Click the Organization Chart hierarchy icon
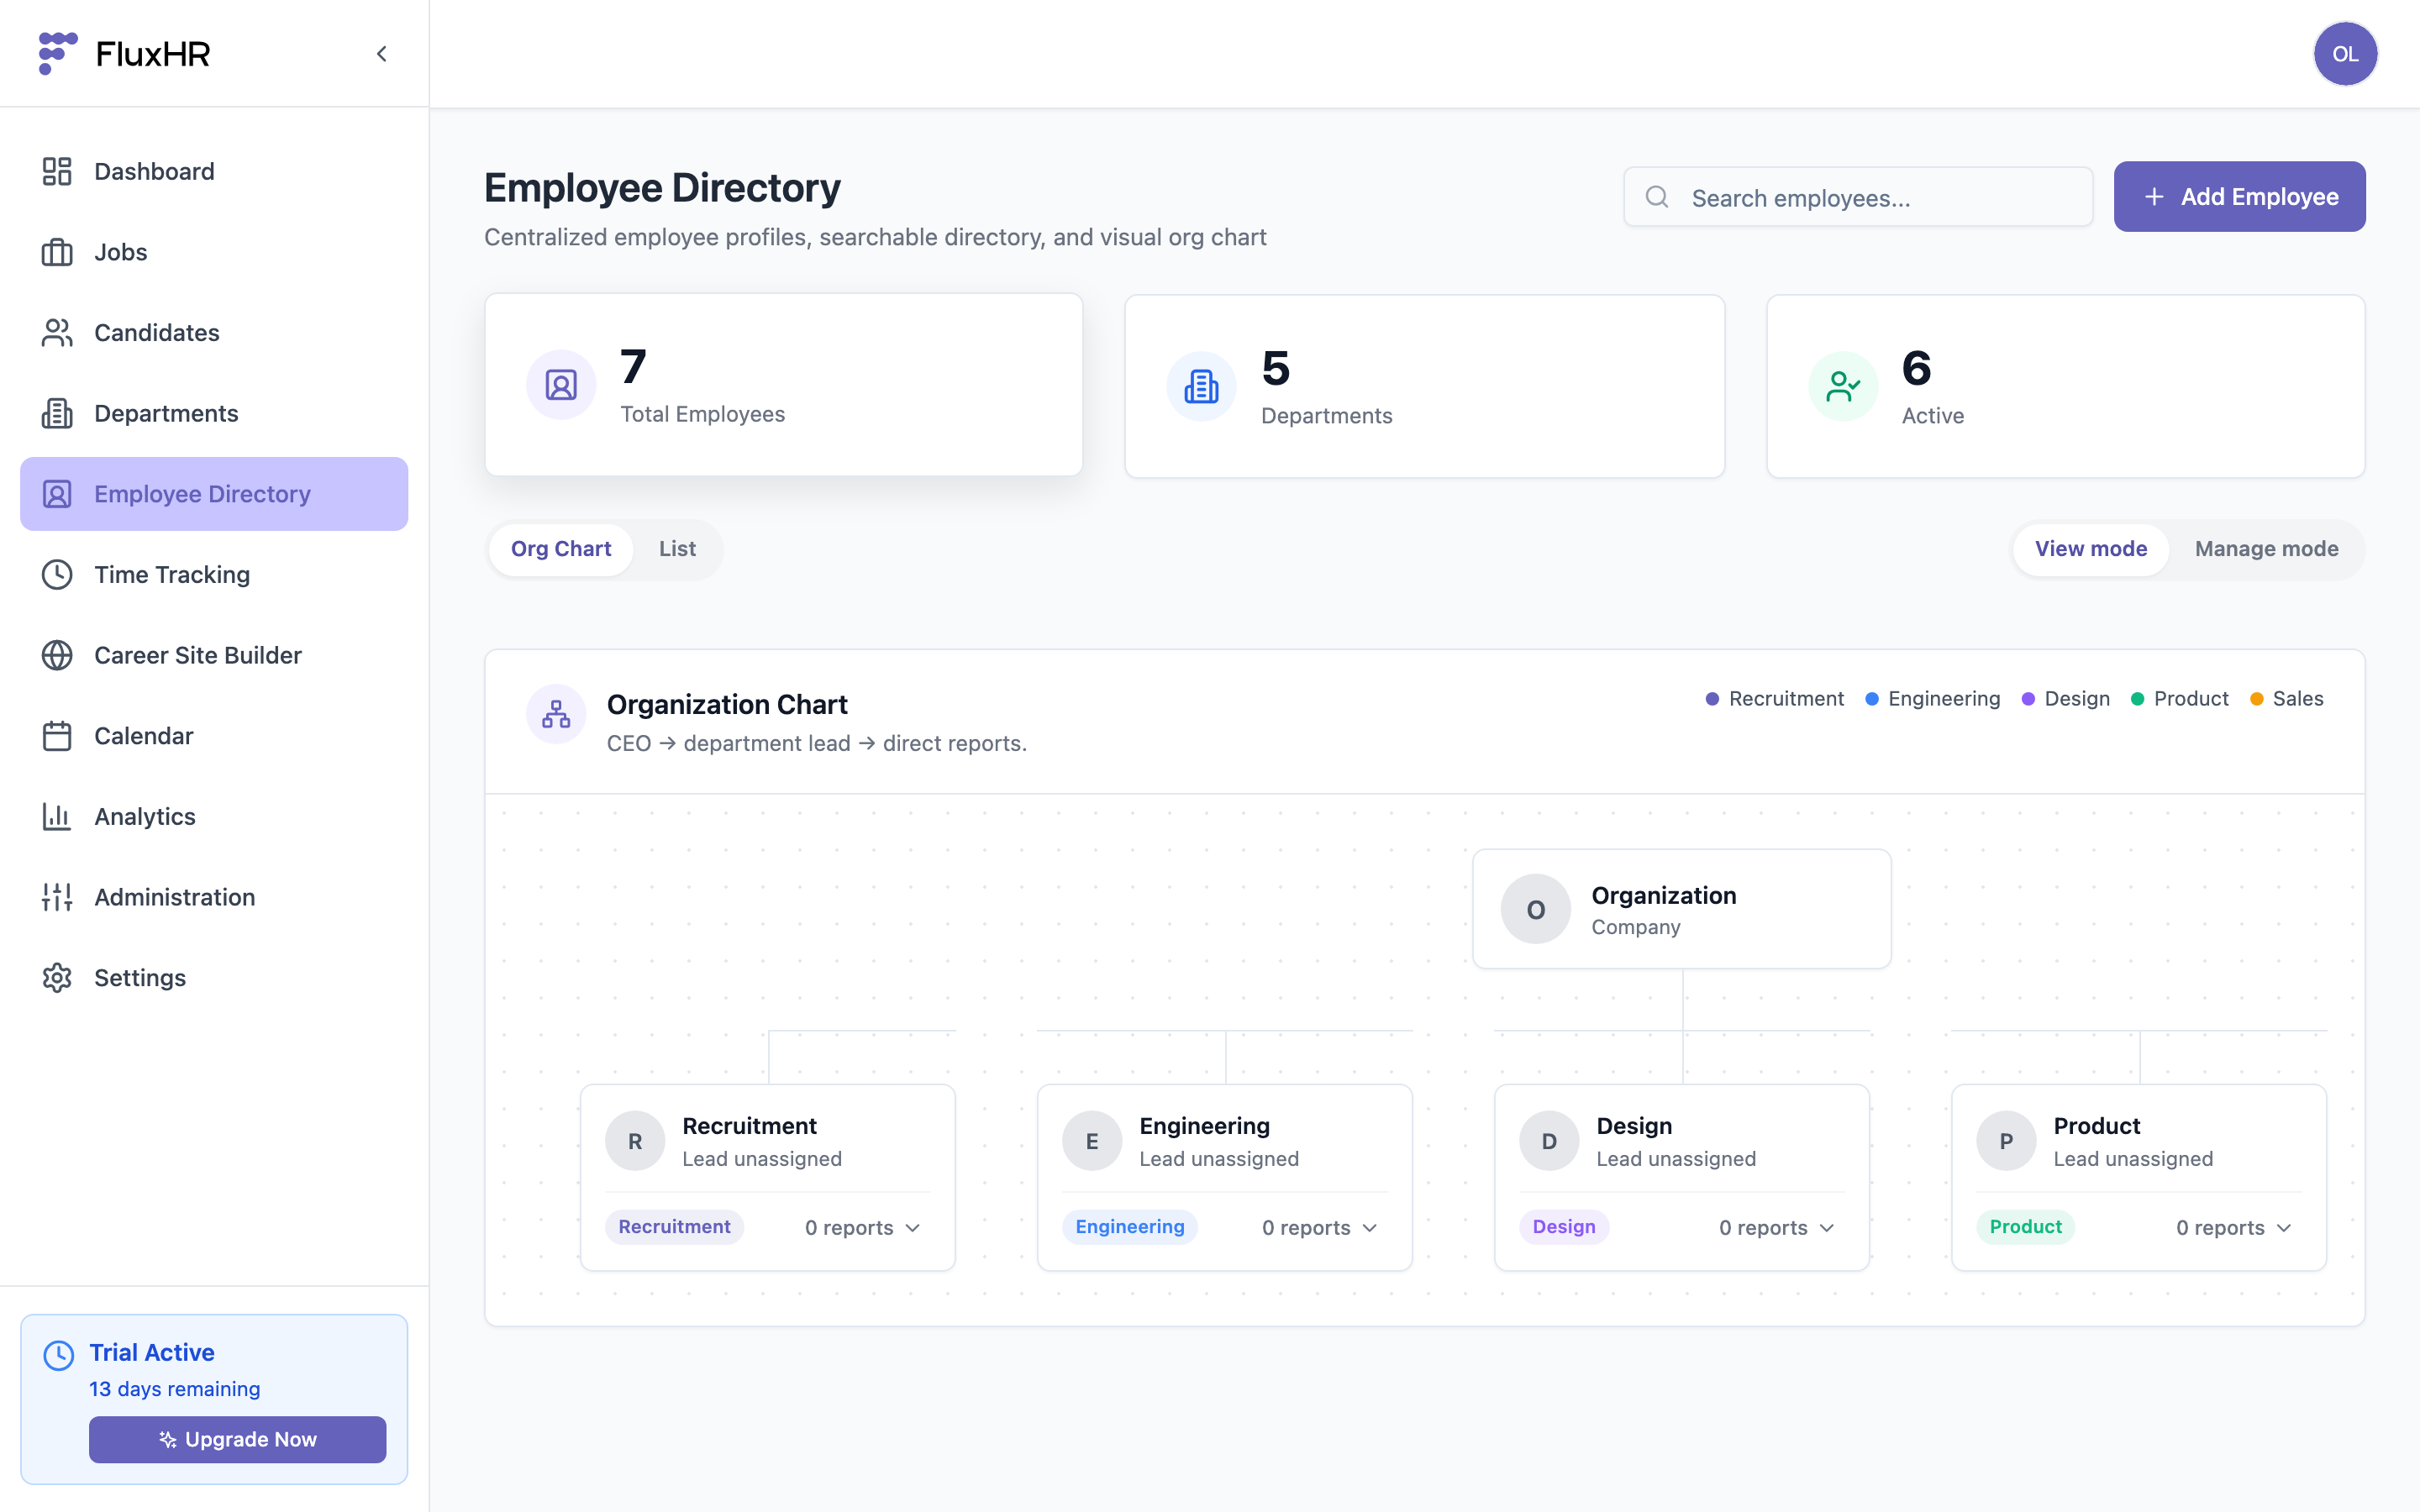2420x1512 pixels. [x=556, y=714]
